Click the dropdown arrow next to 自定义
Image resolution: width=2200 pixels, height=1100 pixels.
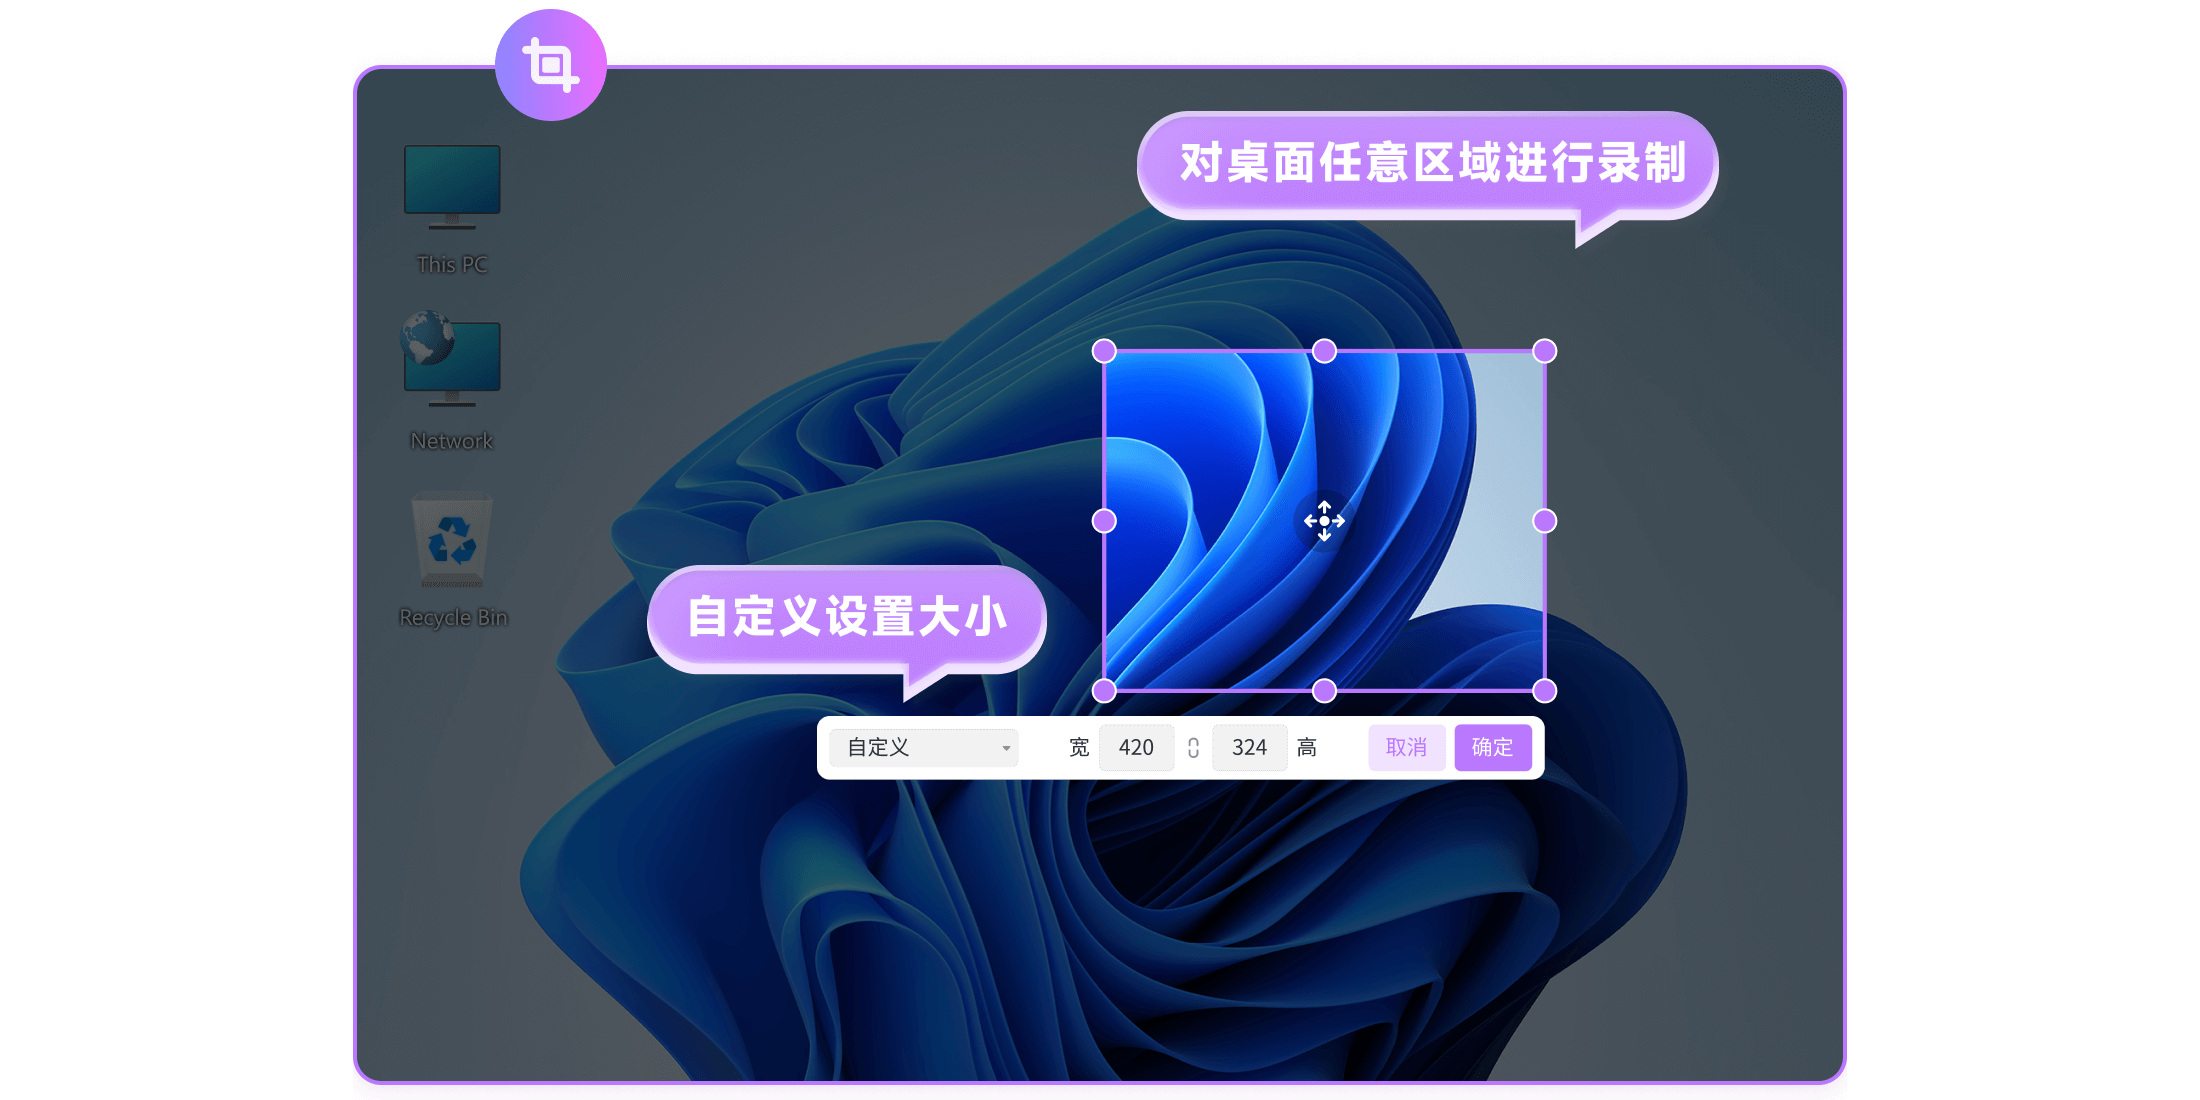point(1005,747)
